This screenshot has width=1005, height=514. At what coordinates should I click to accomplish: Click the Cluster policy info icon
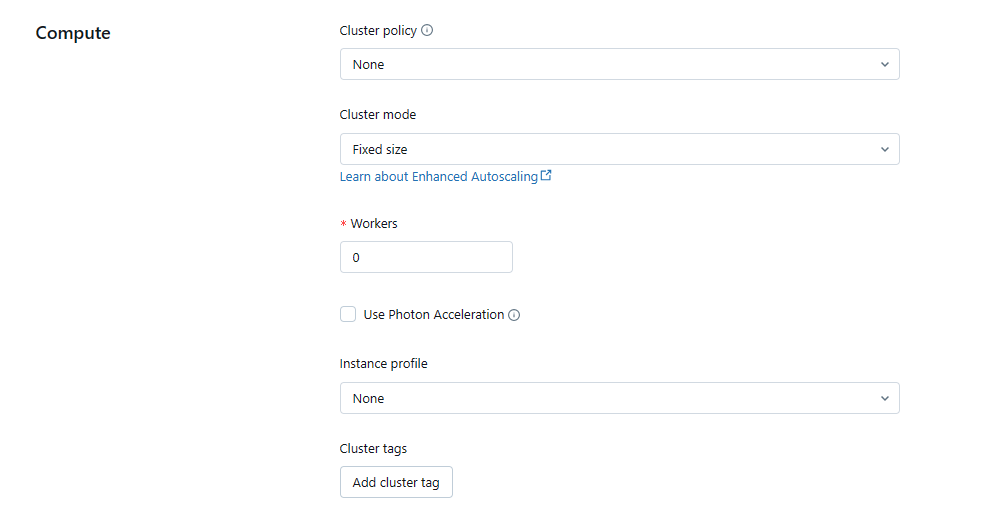427,30
